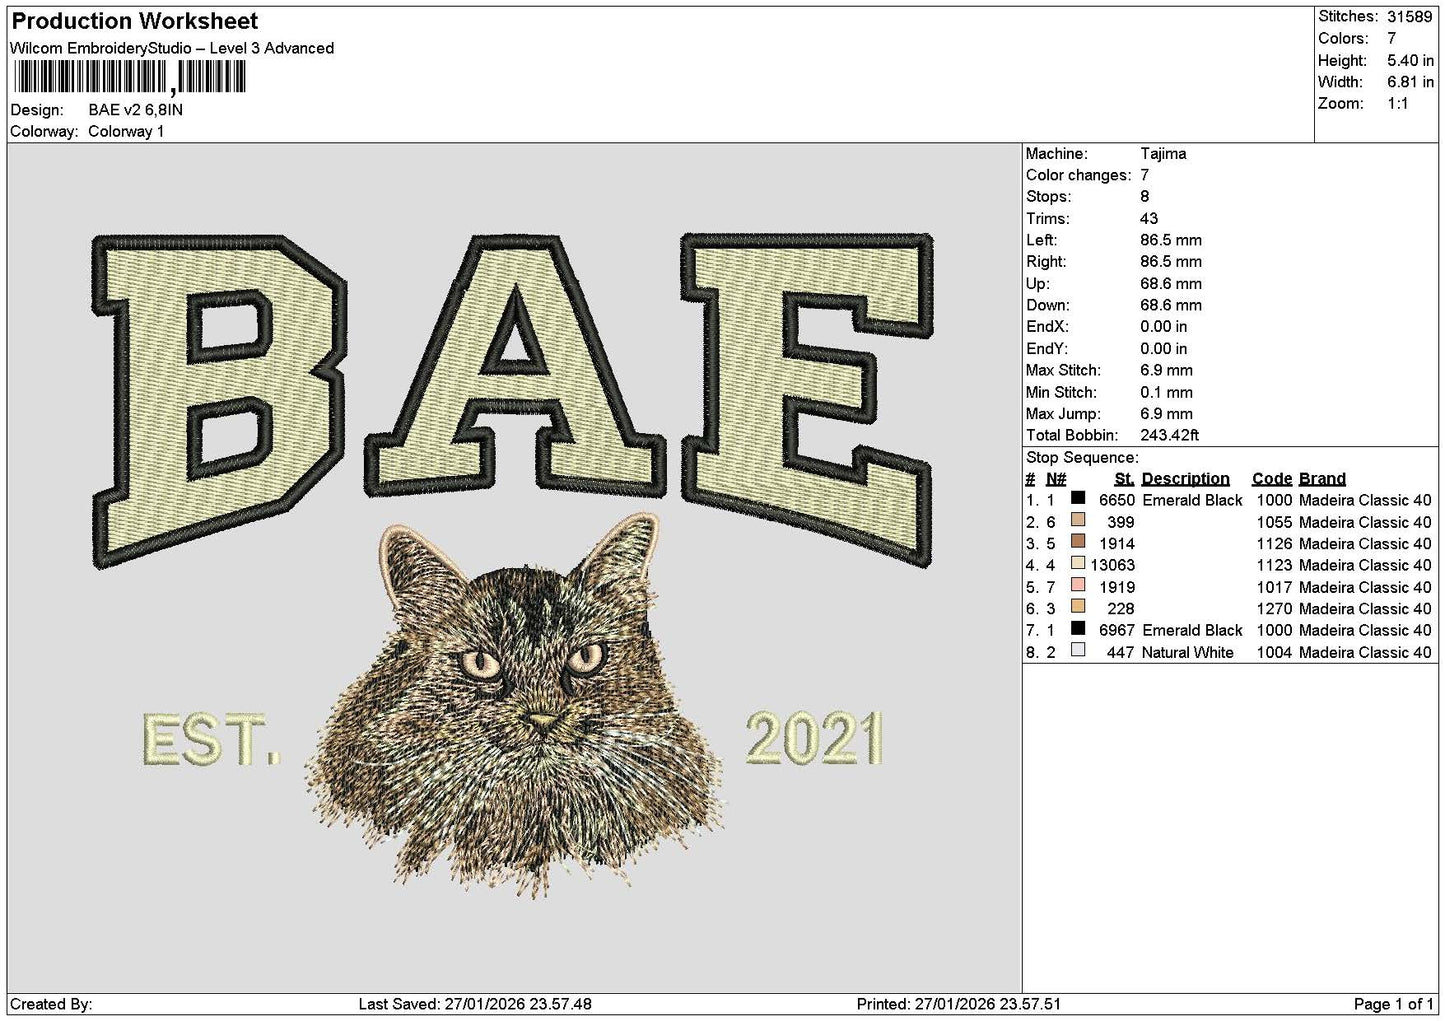
Task: Click the stitches count 31589
Action: [x=1410, y=17]
